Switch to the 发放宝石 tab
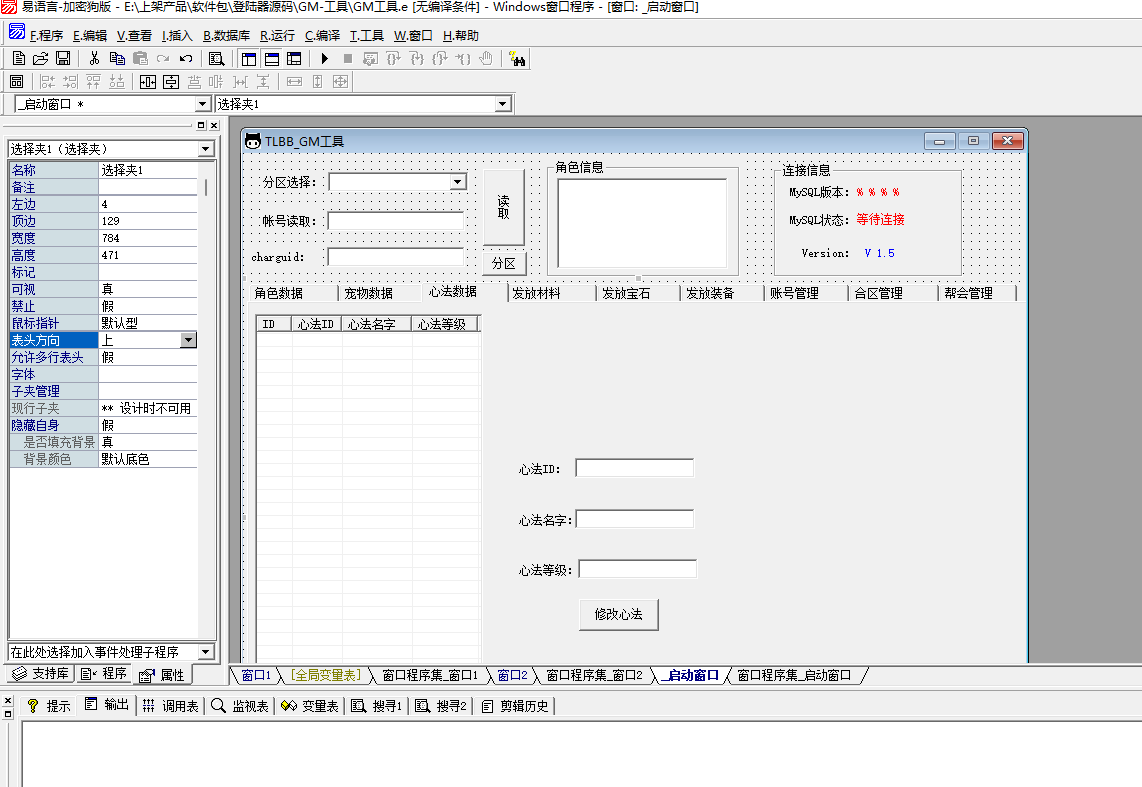Viewport: 1142px width, 787px height. [626, 293]
